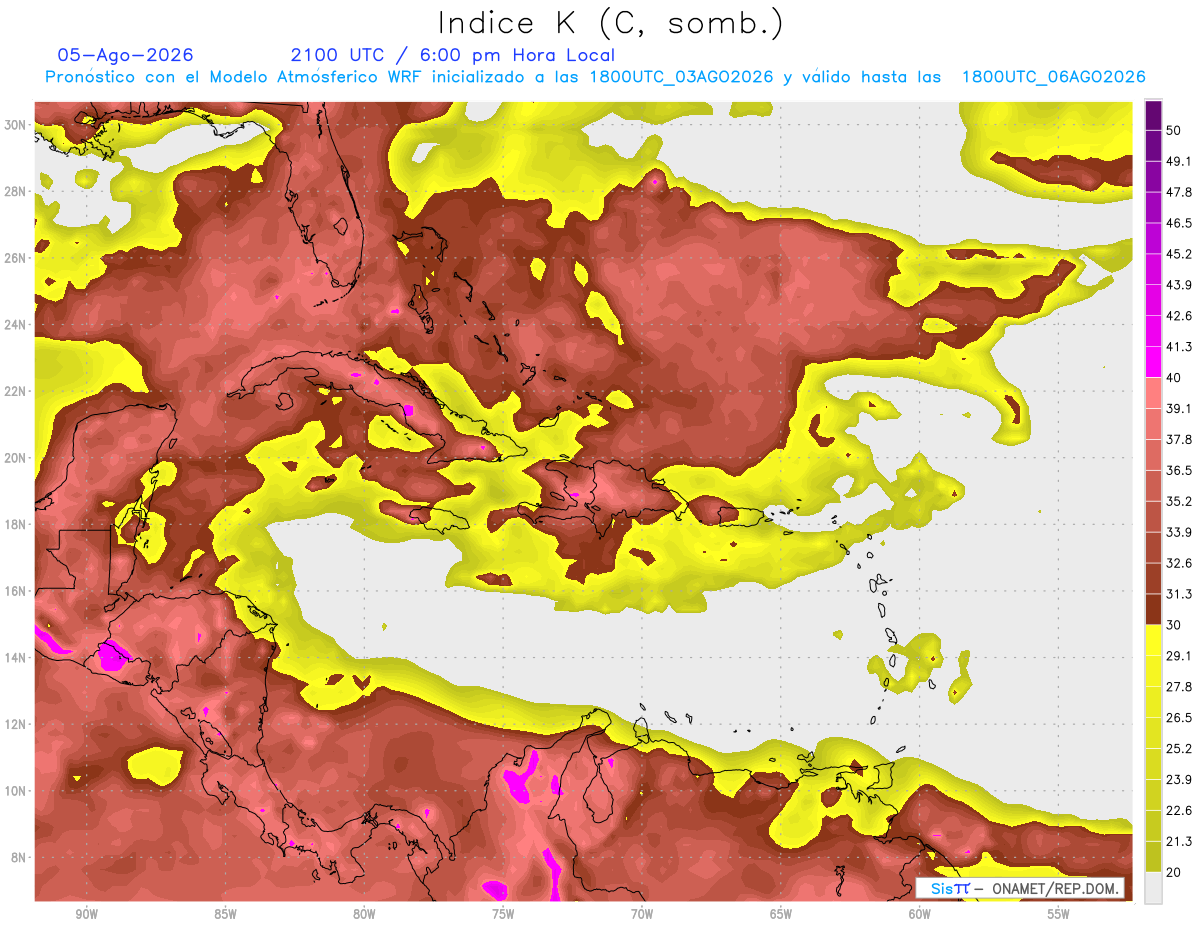
Task: Click the color bar label '37.8'
Action: (x=1179, y=439)
